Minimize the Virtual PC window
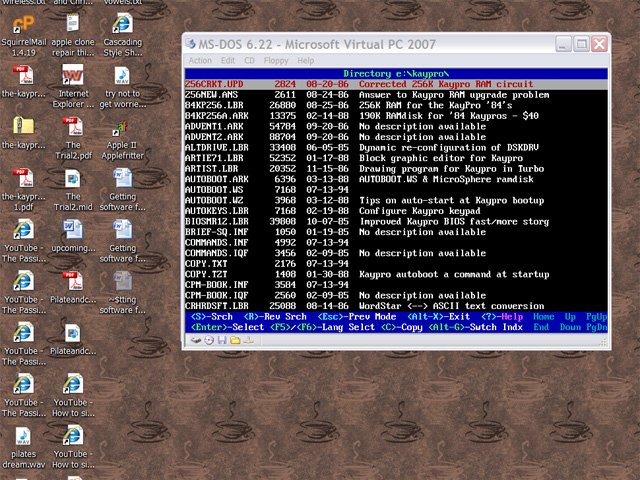 click(563, 44)
